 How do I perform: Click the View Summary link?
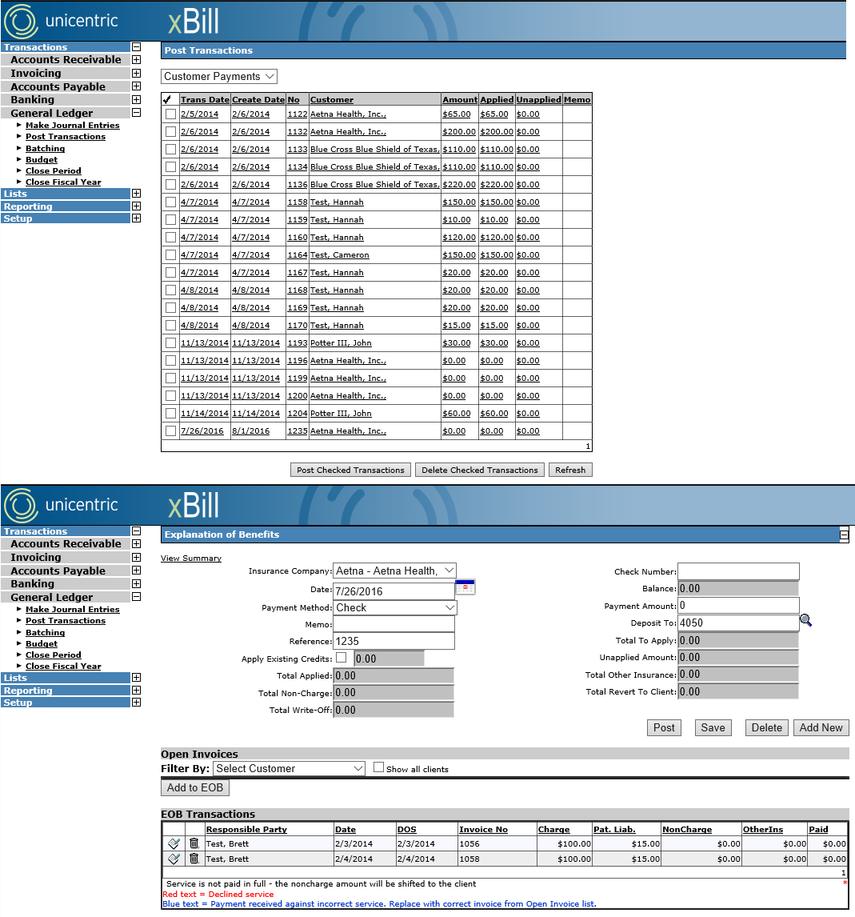[x=191, y=558]
